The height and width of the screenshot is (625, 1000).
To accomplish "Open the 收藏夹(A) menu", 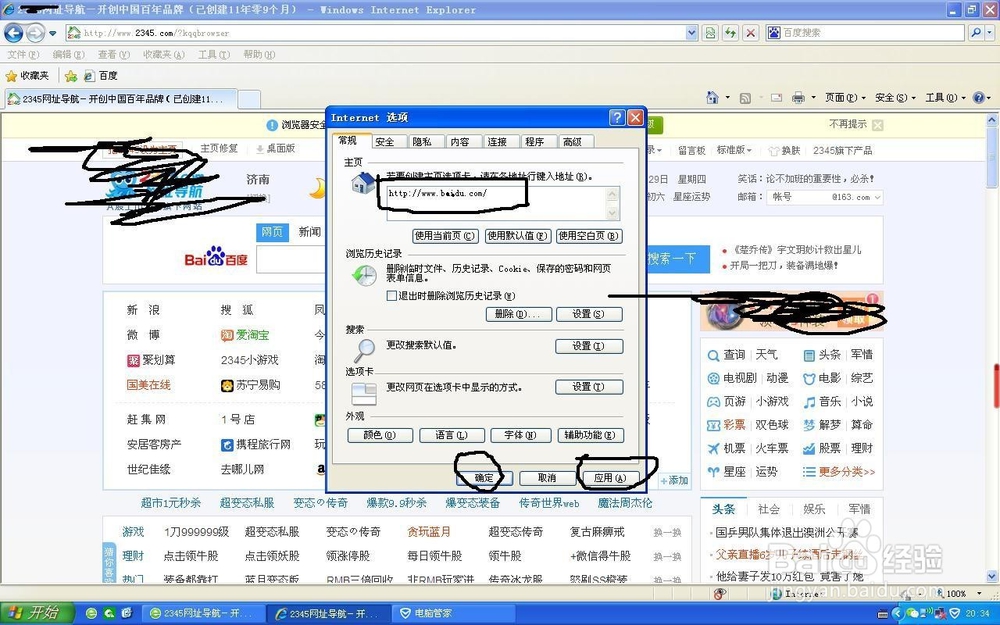I will (x=164, y=55).
